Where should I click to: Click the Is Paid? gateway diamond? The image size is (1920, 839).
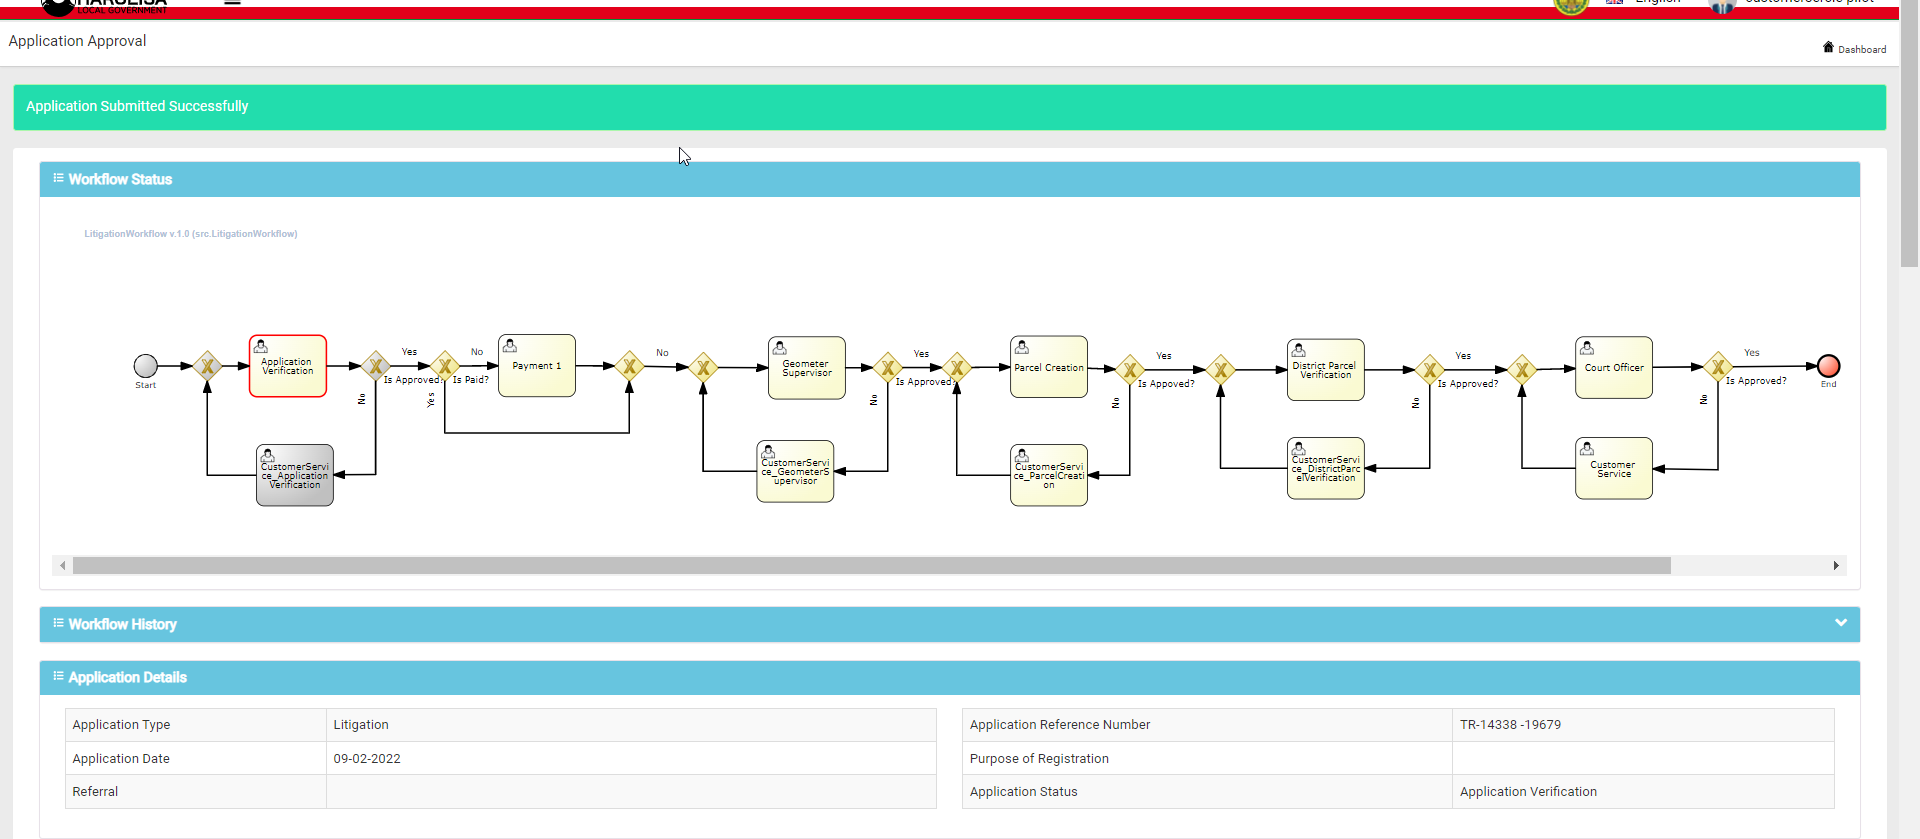click(445, 366)
